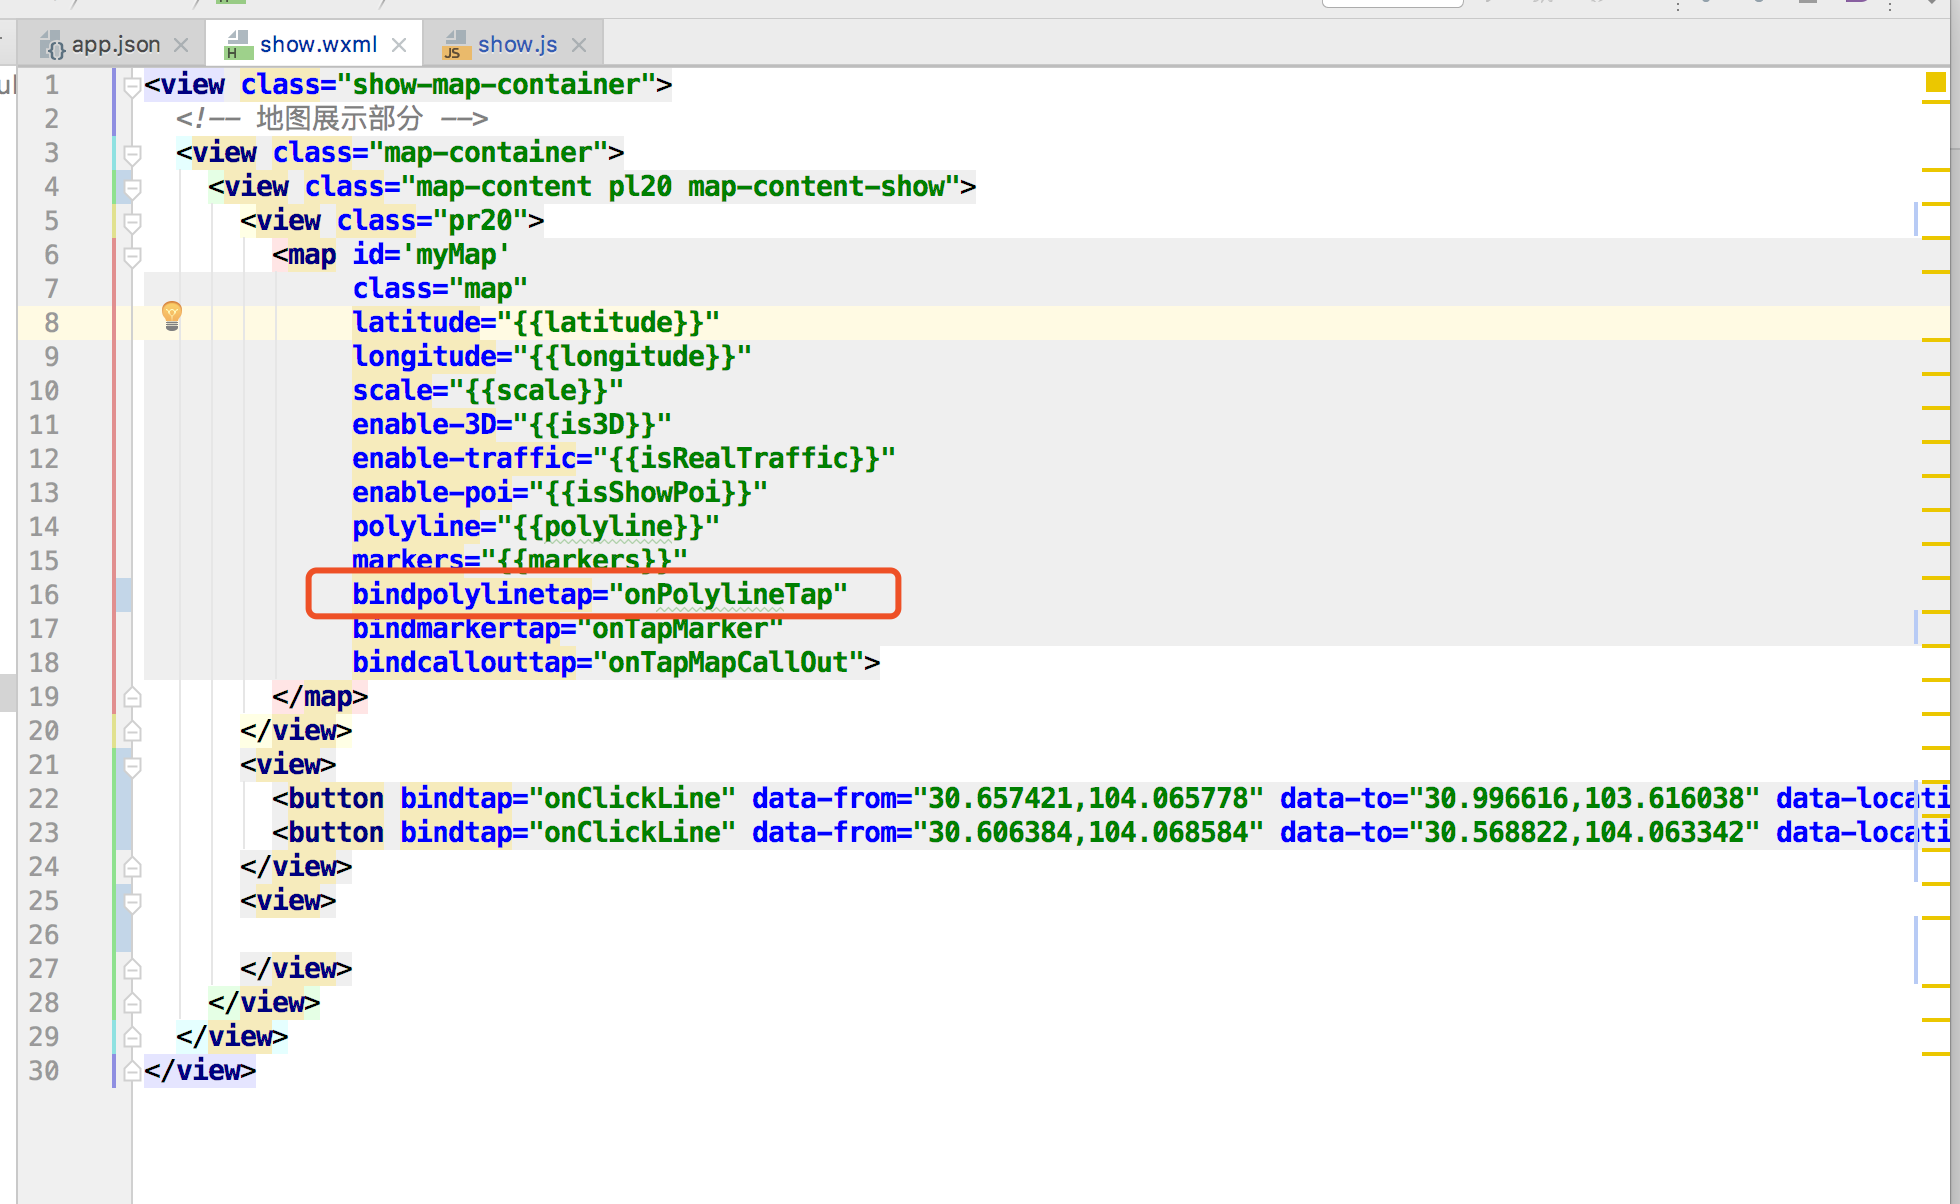Click line number 19 in the gutter
Screen dimensions: 1960x1204
click(44, 697)
